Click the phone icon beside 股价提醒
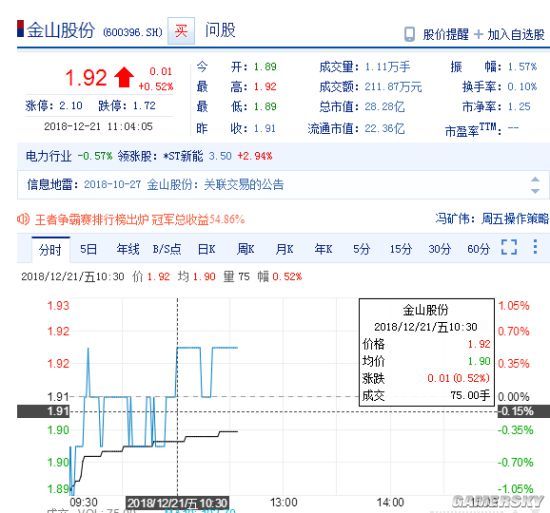The image size is (550, 513). point(409,34)
